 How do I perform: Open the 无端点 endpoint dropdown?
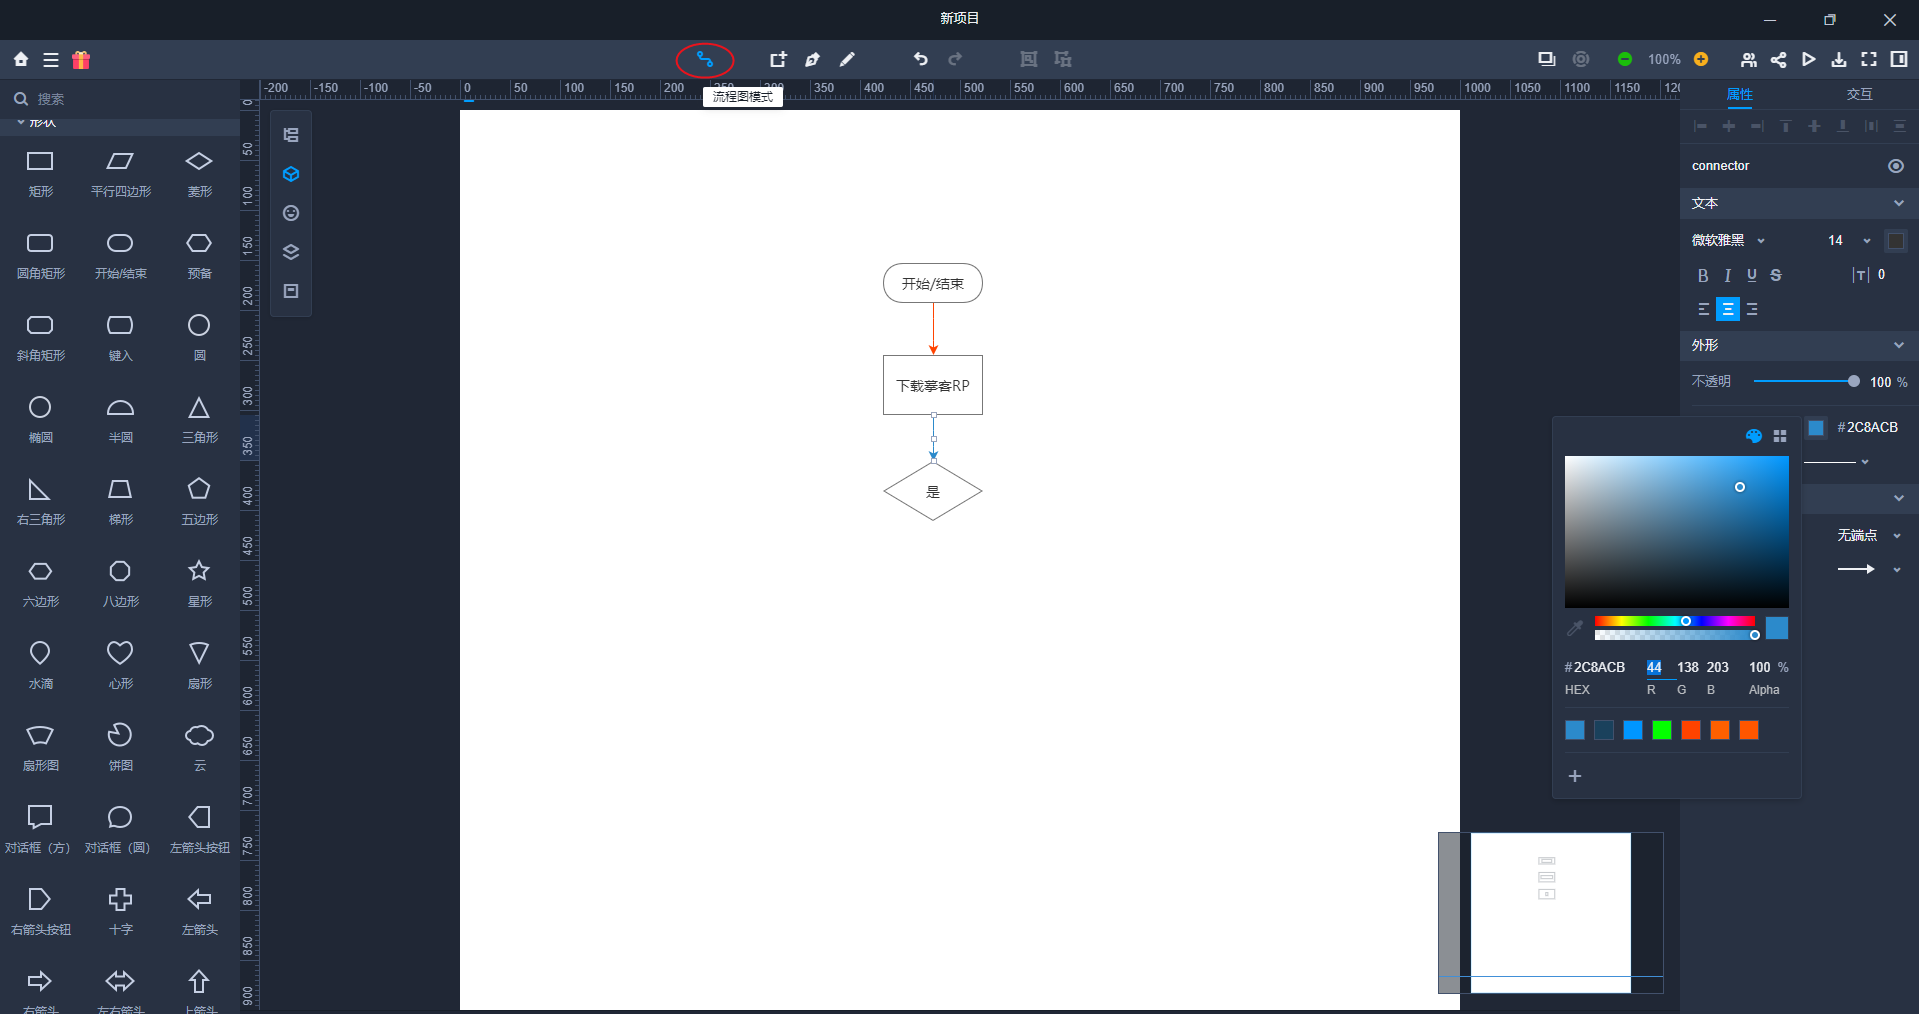(1869, 536)
